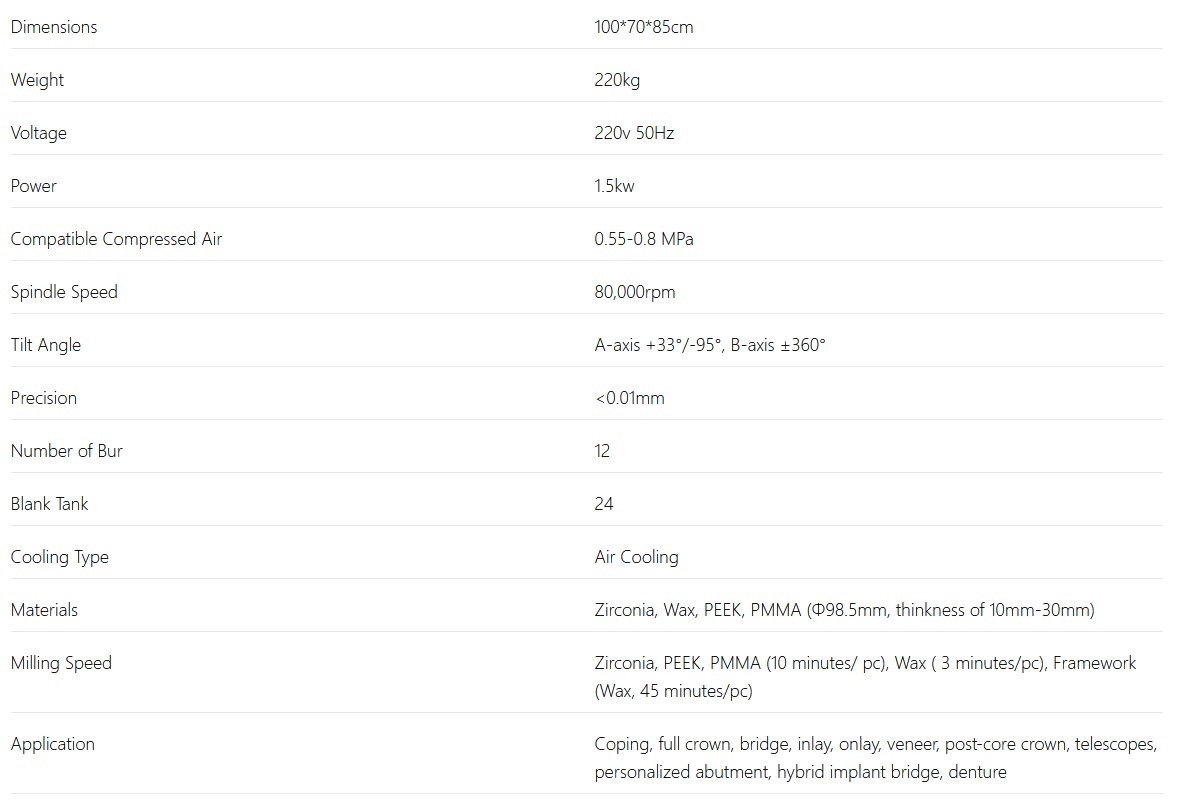
Task: Click the Zirconia, Wax, PEEK materials text
Action: coord(844,610)
